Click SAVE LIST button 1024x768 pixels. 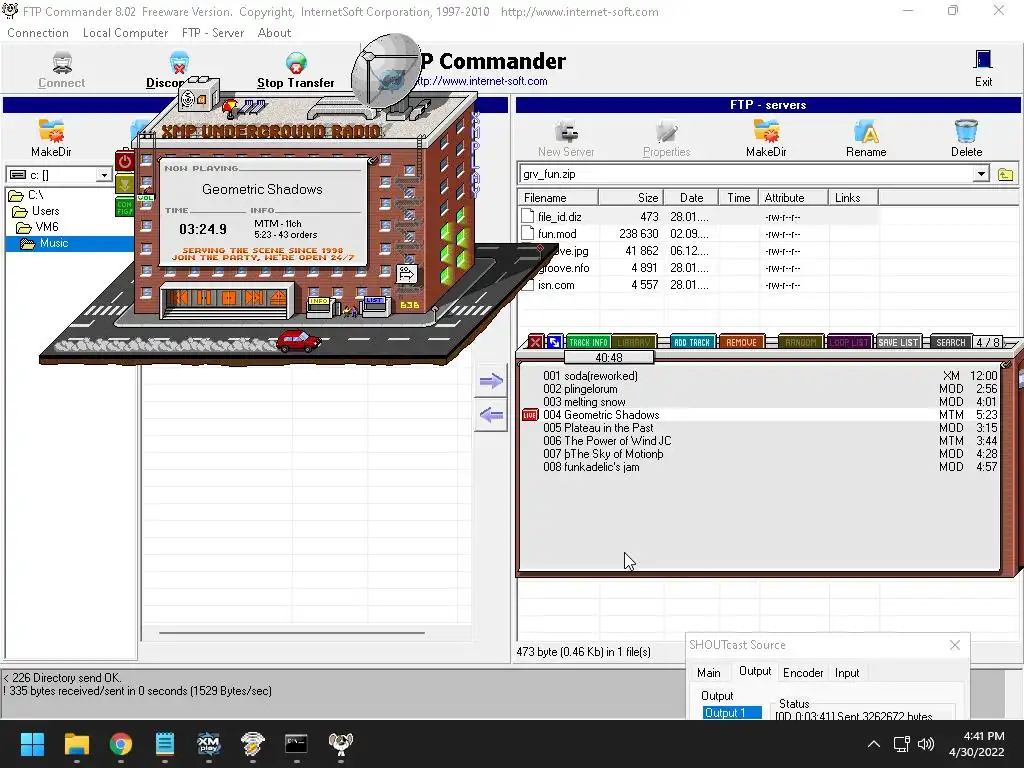coord(898,342)
